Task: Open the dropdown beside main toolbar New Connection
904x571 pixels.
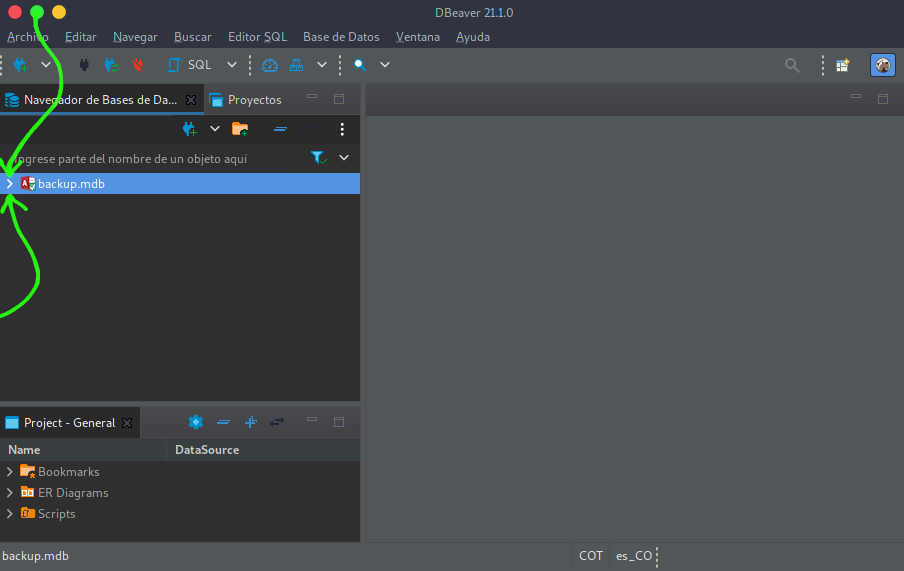Action: pos(46,65)
